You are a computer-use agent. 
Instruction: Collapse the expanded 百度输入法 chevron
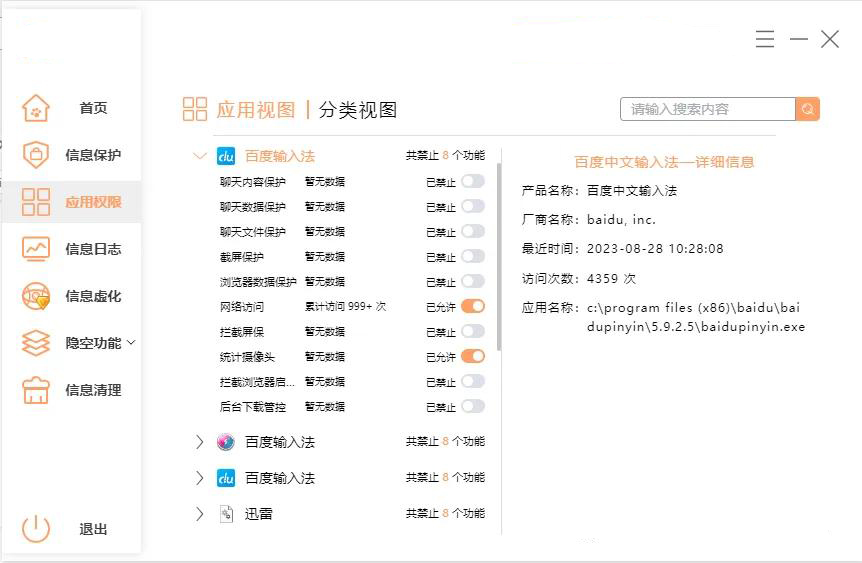point(200,156)
